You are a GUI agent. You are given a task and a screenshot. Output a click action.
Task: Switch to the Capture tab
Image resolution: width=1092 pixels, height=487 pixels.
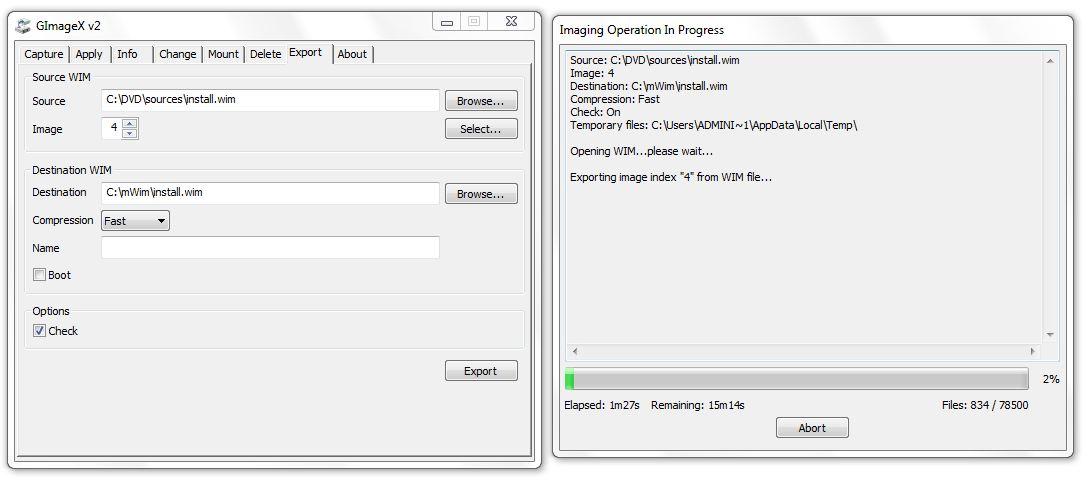(43, 54)
